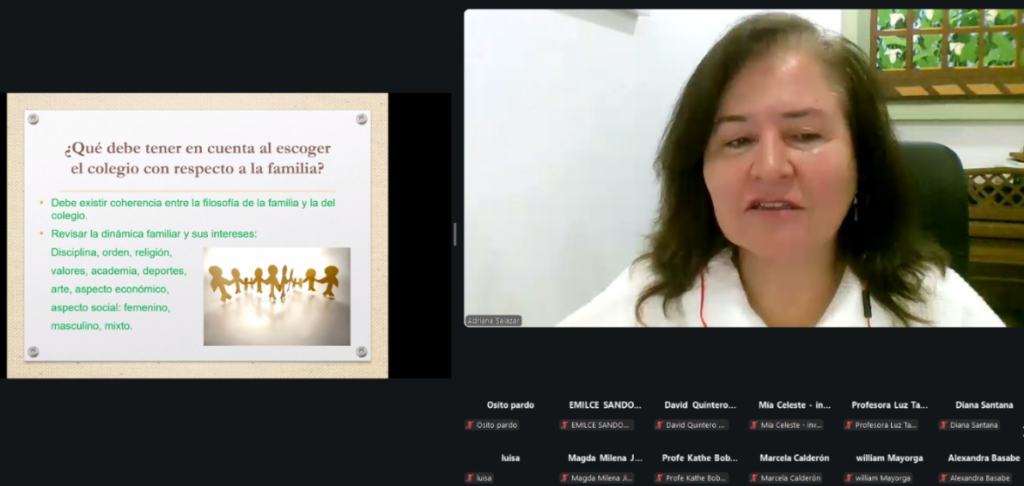
Task: Click the shared presentation slide
Action: coord(197,235)
